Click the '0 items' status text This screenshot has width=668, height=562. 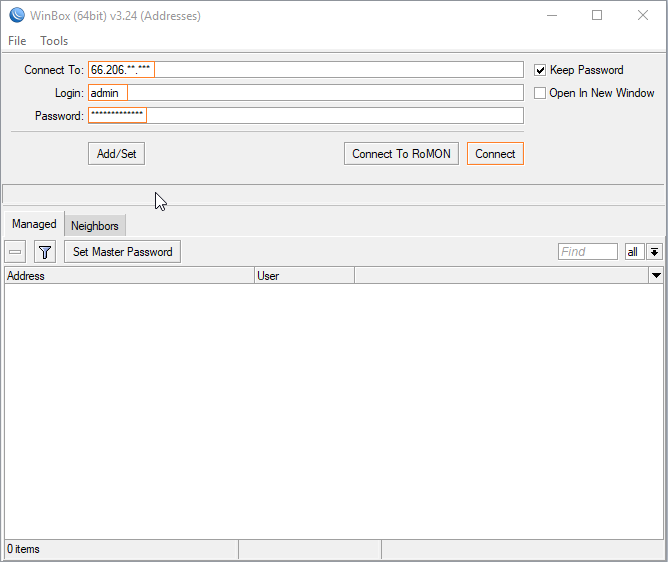(23, 549)
